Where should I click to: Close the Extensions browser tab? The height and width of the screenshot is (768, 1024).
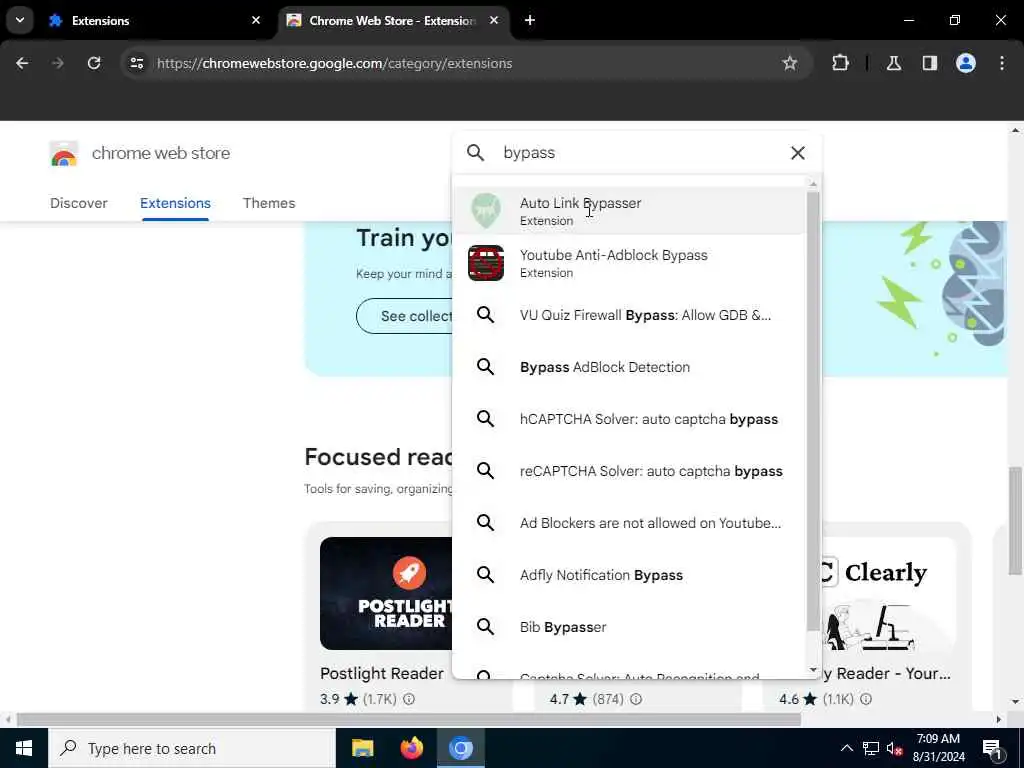pos(256,20)
